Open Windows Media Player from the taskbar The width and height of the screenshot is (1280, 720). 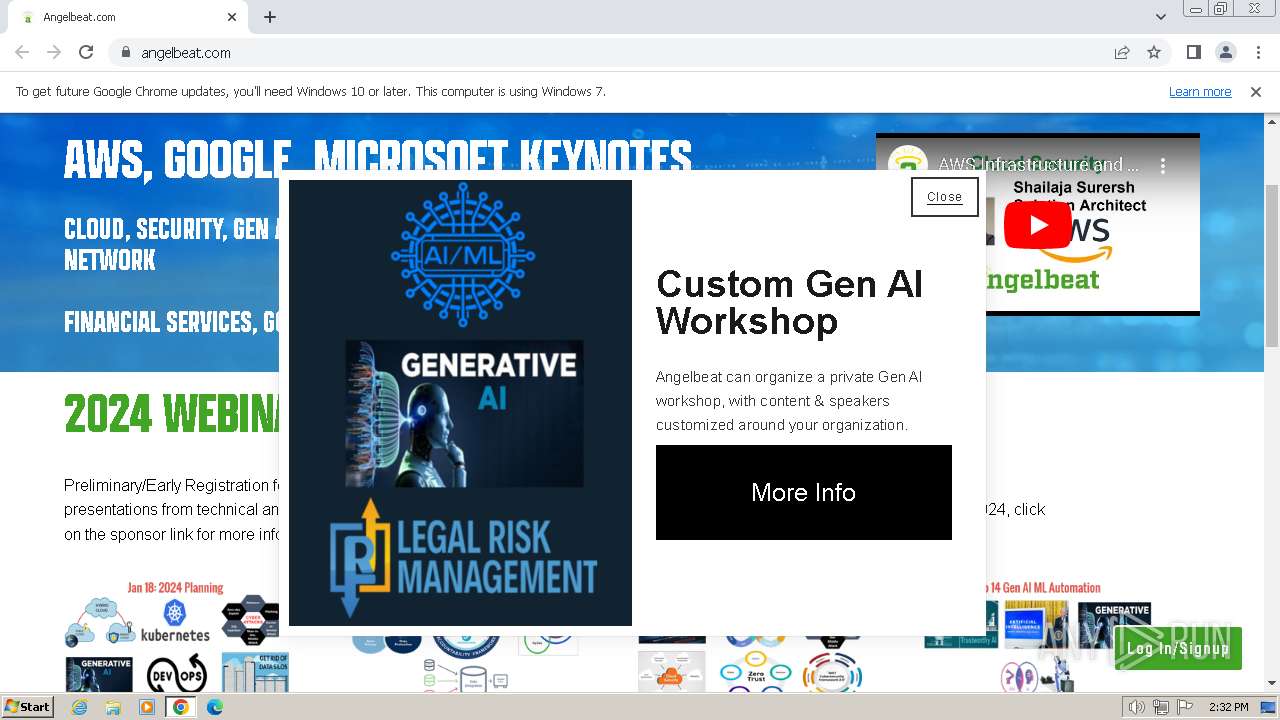point(147,707)
